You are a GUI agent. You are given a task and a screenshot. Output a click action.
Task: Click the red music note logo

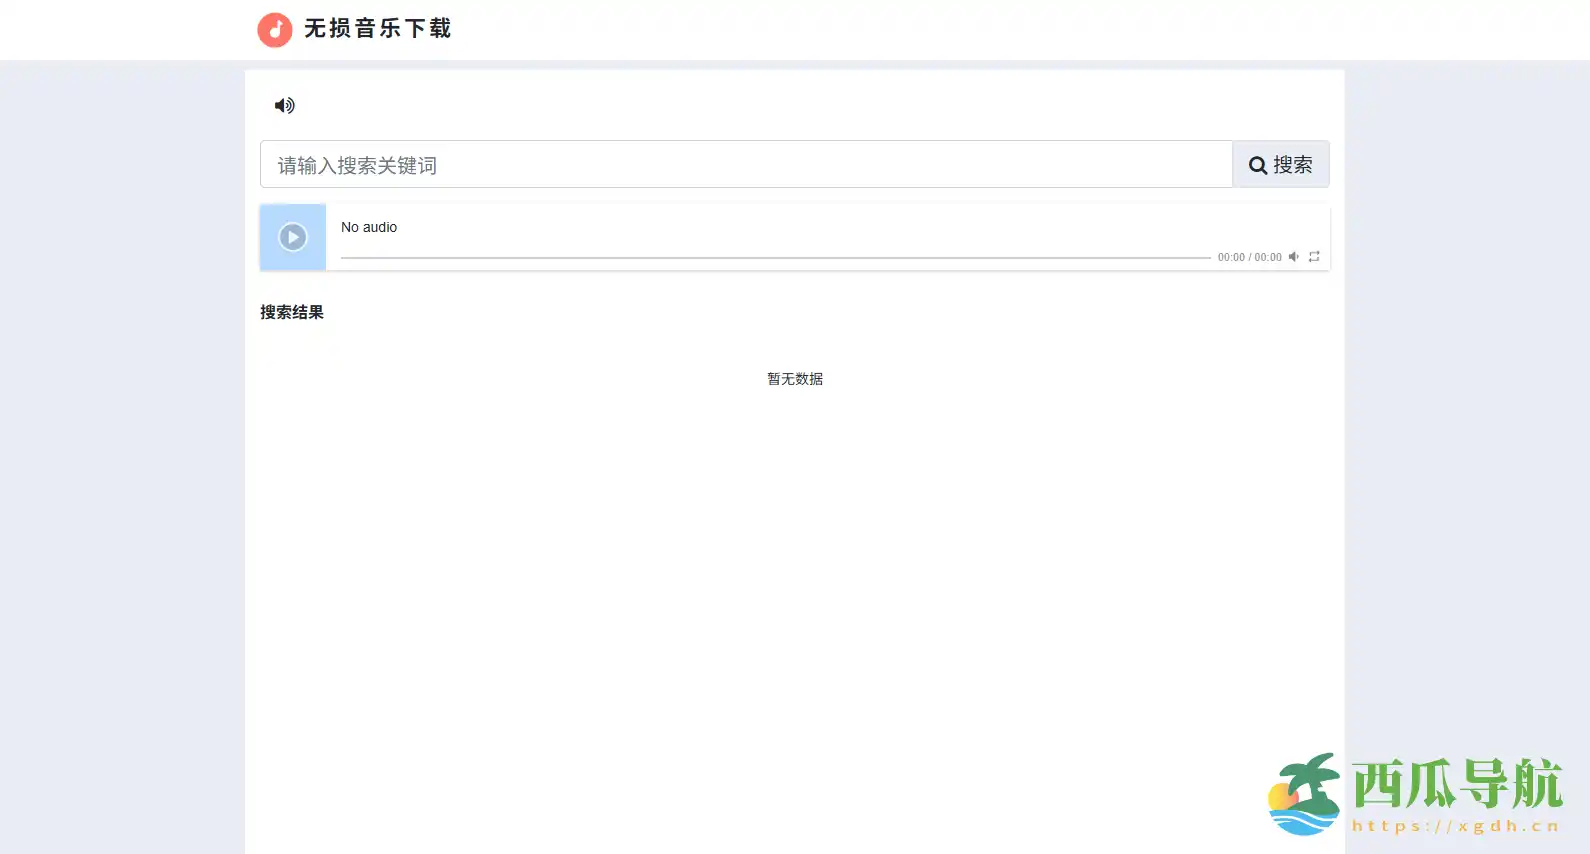pos(275,30)
